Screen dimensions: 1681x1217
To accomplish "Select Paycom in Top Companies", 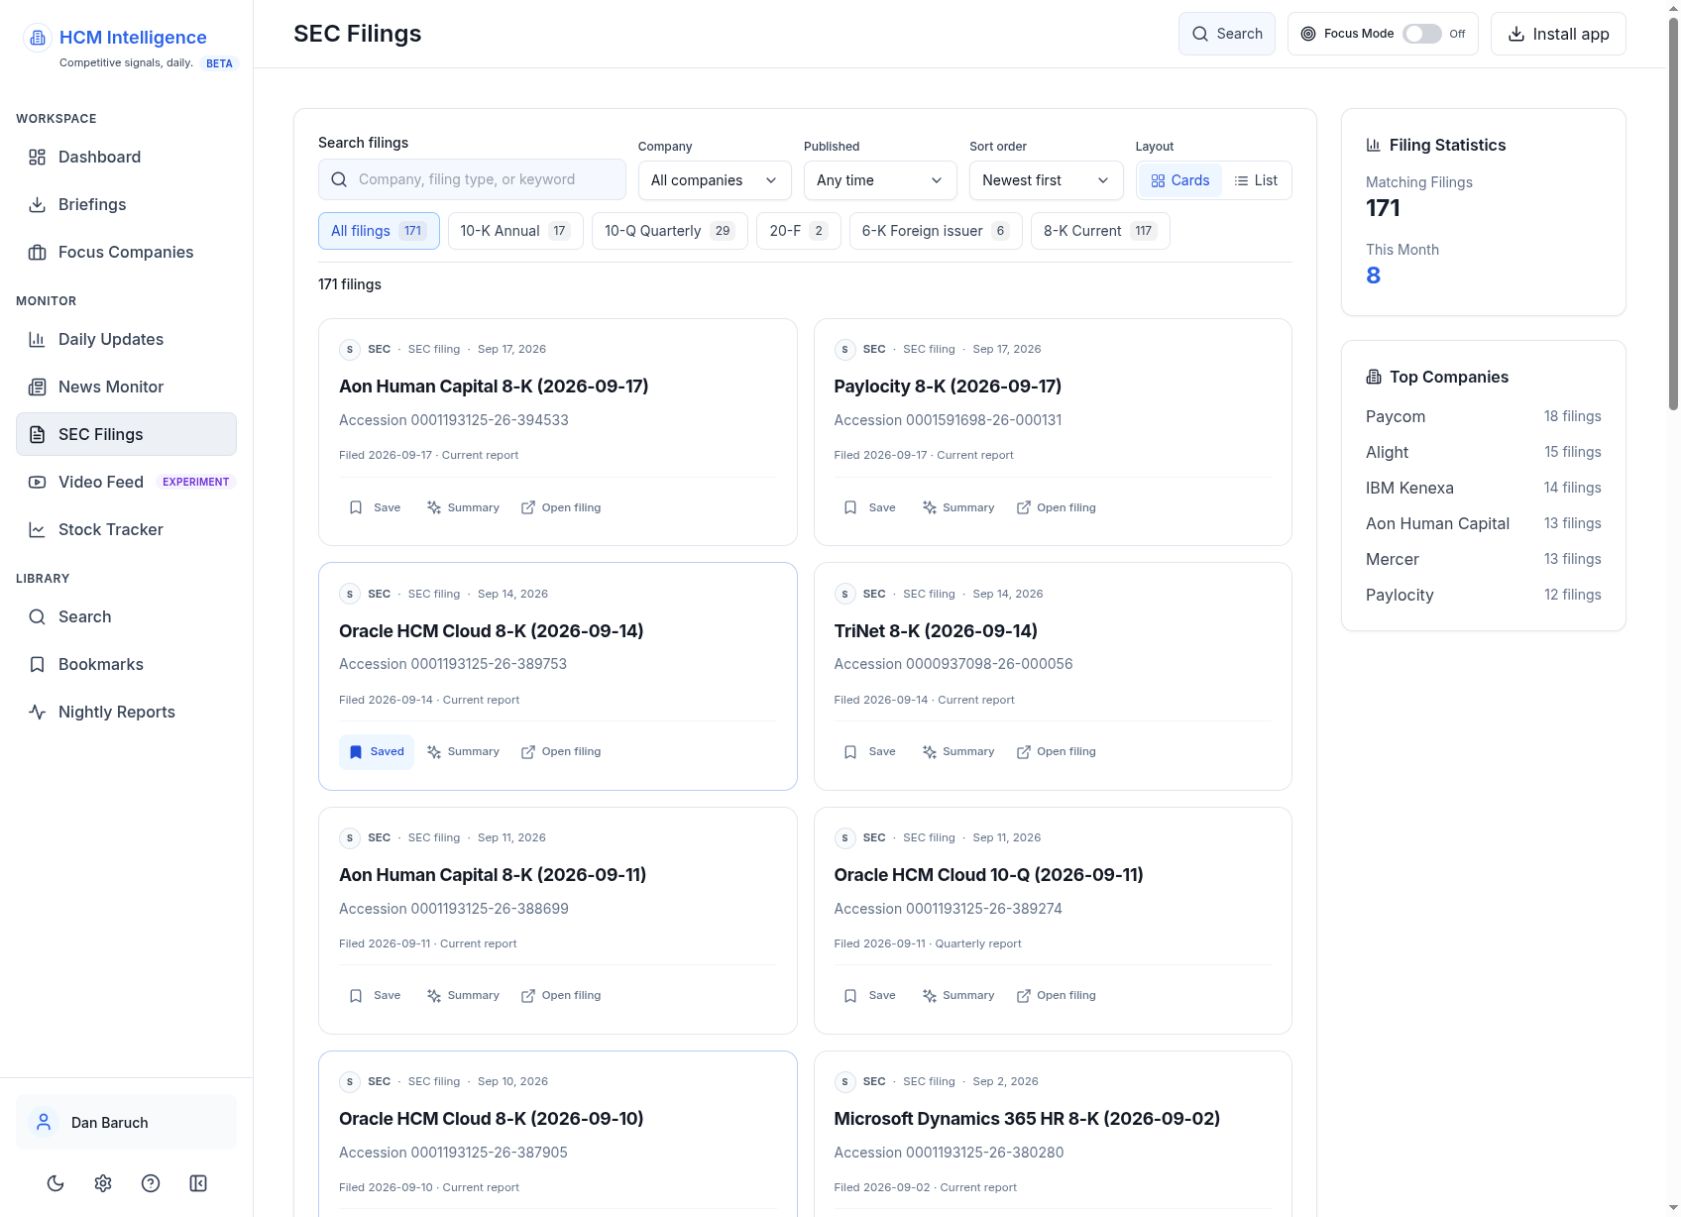I will click(1483, 417).
